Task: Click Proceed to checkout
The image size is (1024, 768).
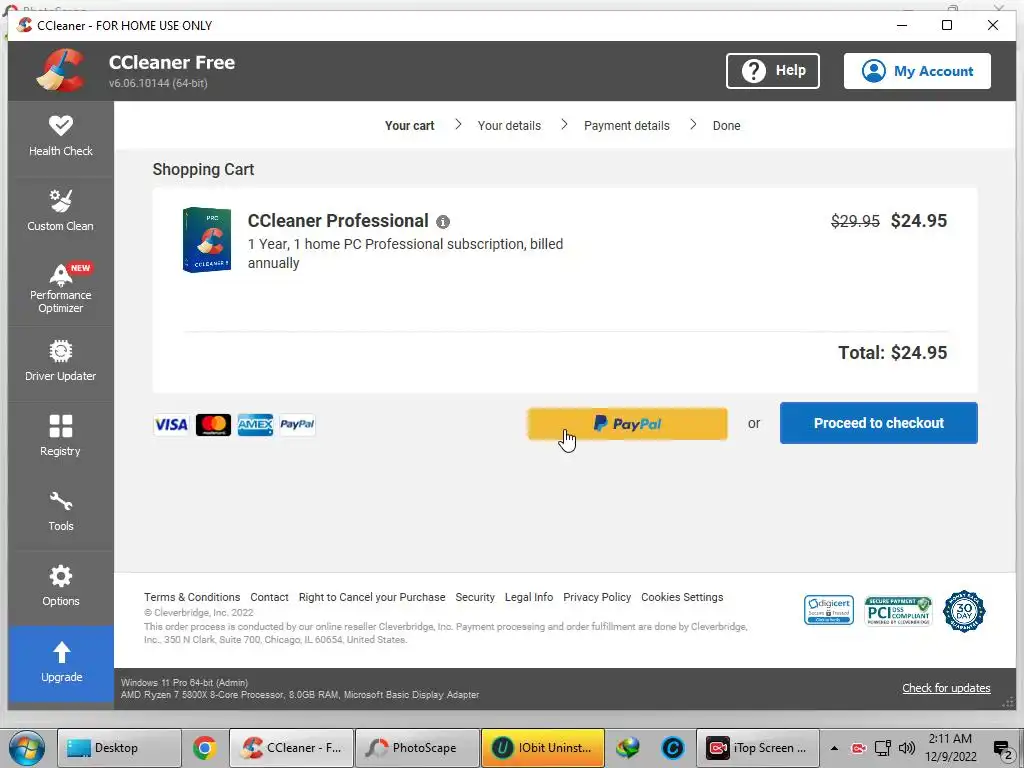Action: tap(878, 423)
